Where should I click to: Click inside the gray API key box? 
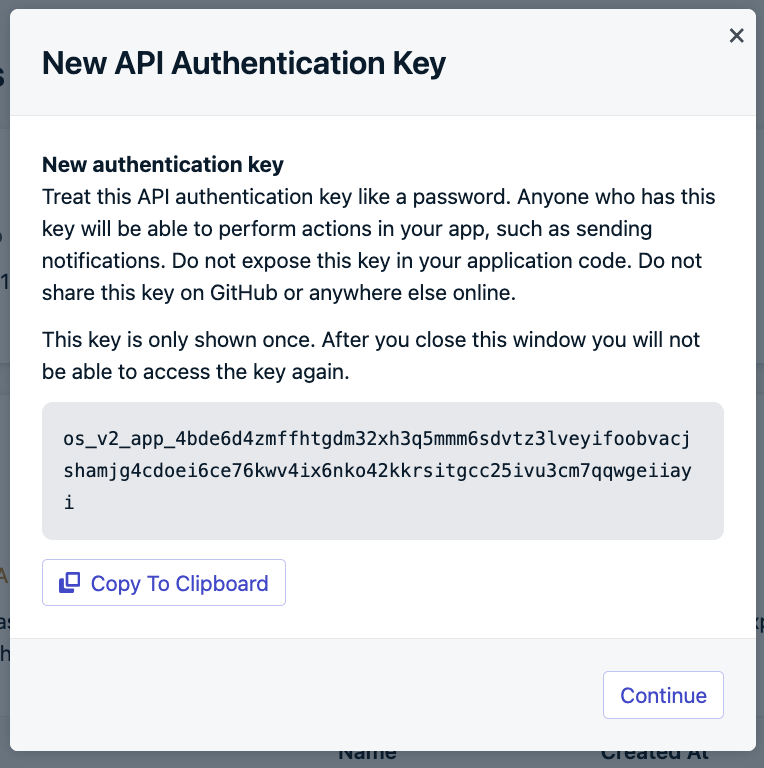point(382,471)
